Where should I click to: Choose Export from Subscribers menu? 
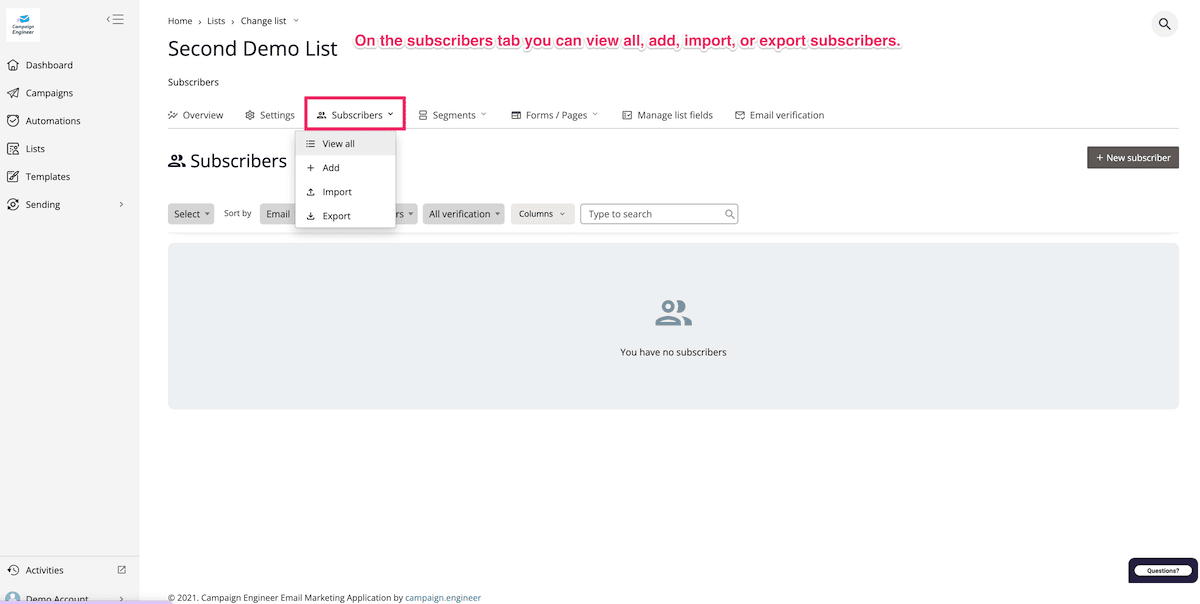point(345,216)
